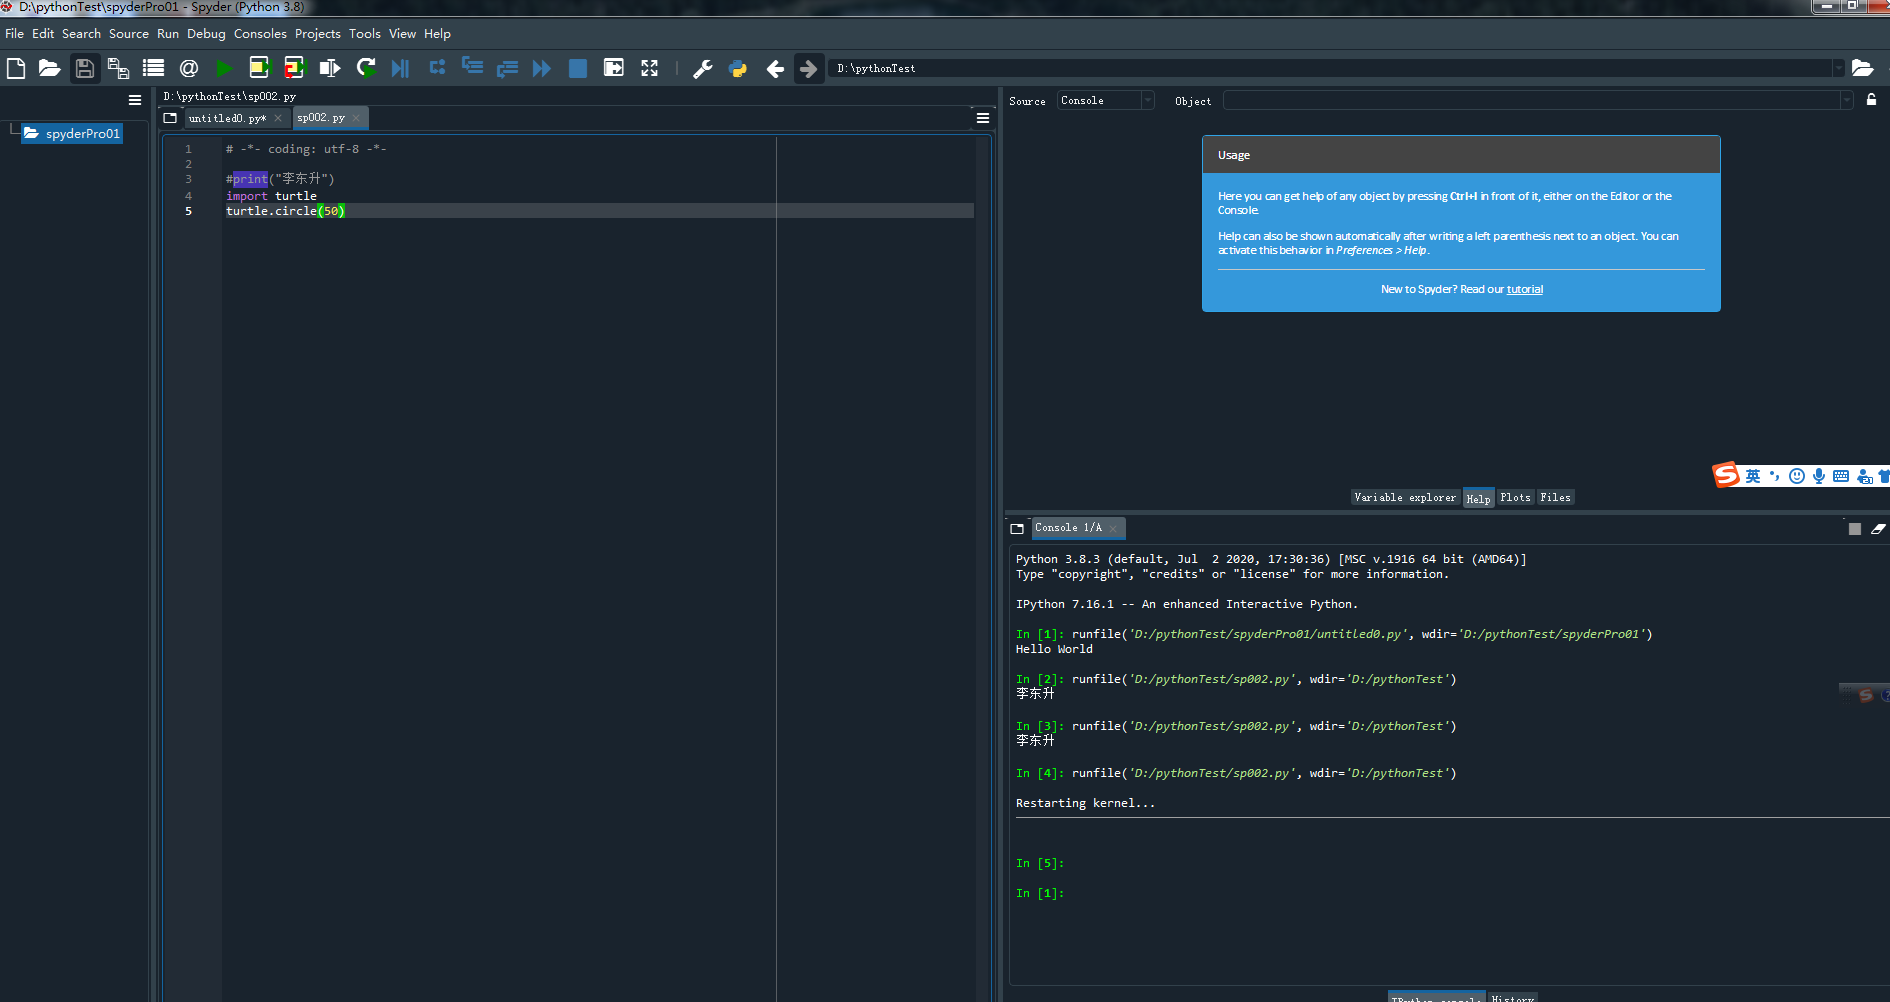
Task: Open the Consoles menu
Action: 260,33
